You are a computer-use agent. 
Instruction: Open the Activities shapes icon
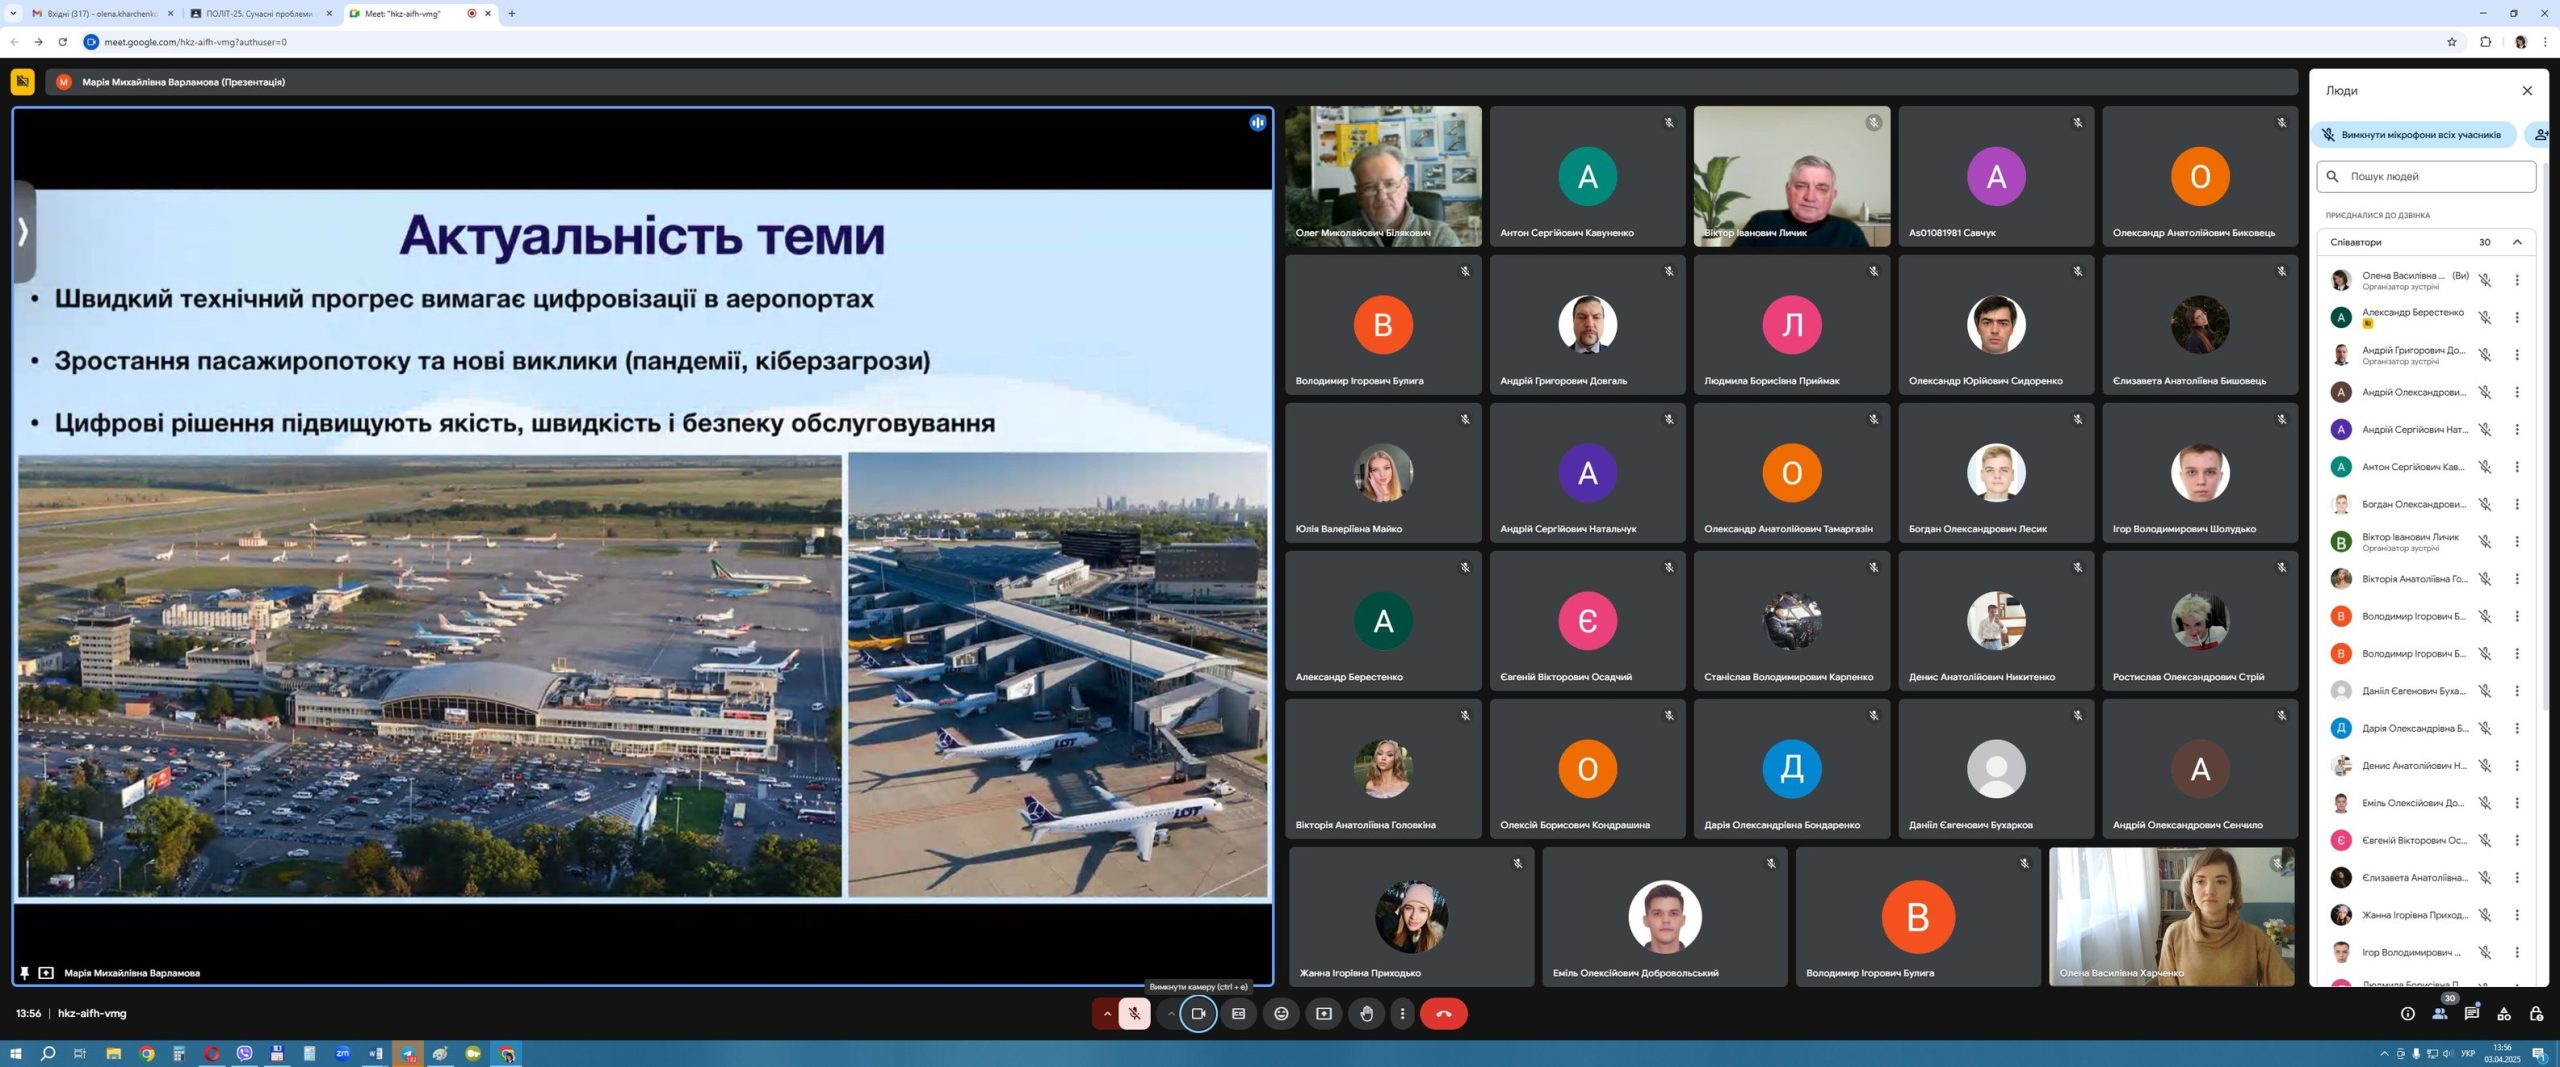2504,1013
